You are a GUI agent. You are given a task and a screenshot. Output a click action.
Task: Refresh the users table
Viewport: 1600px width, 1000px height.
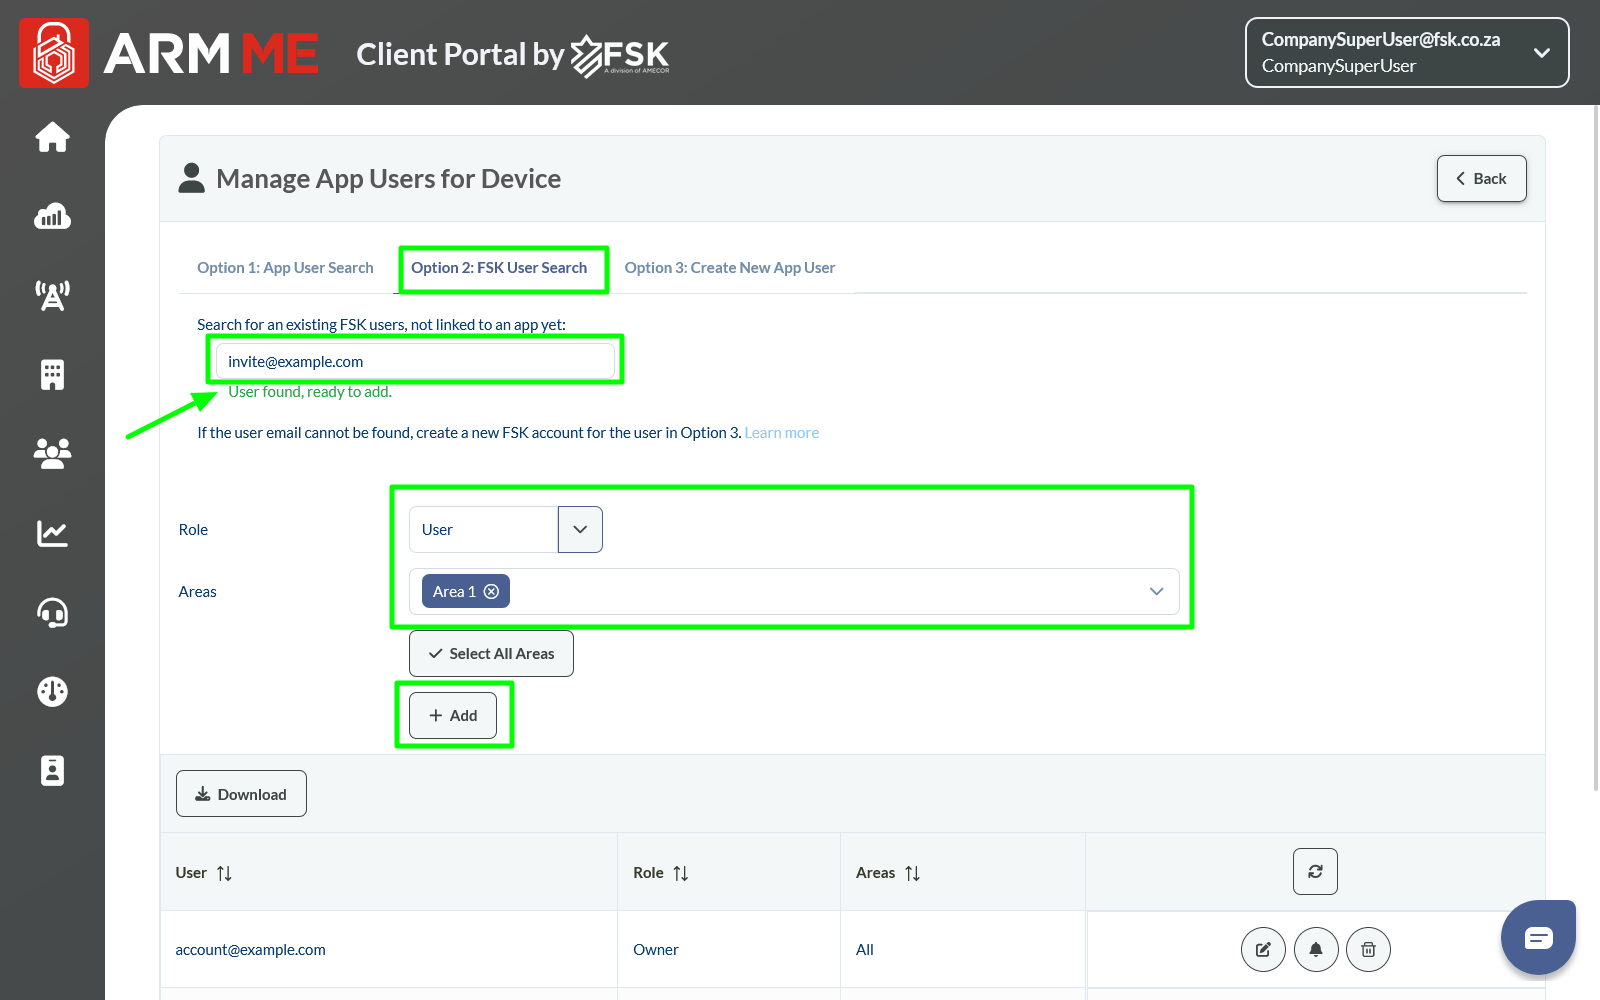(1315, 872)
